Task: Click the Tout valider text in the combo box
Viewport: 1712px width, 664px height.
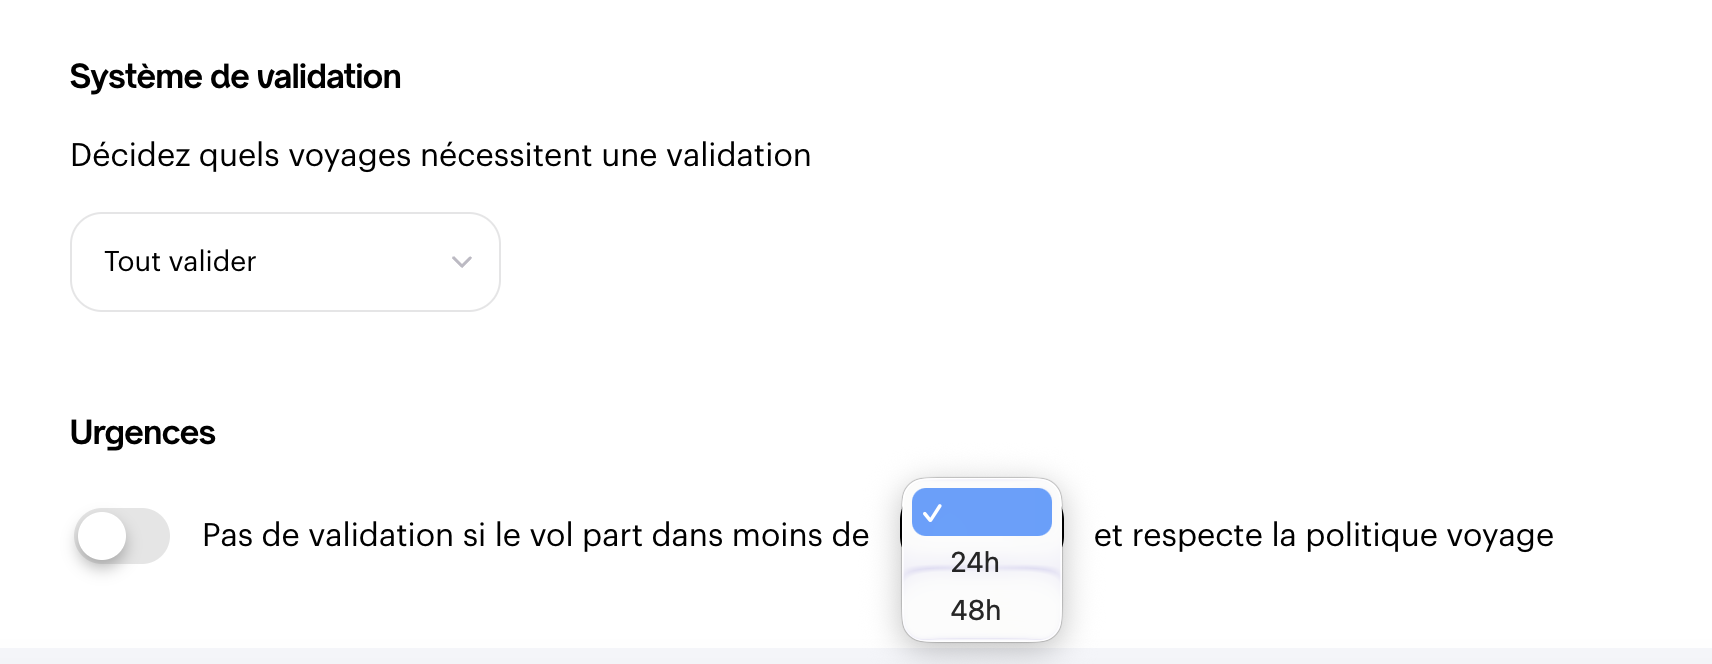Action: pos(180,262)
